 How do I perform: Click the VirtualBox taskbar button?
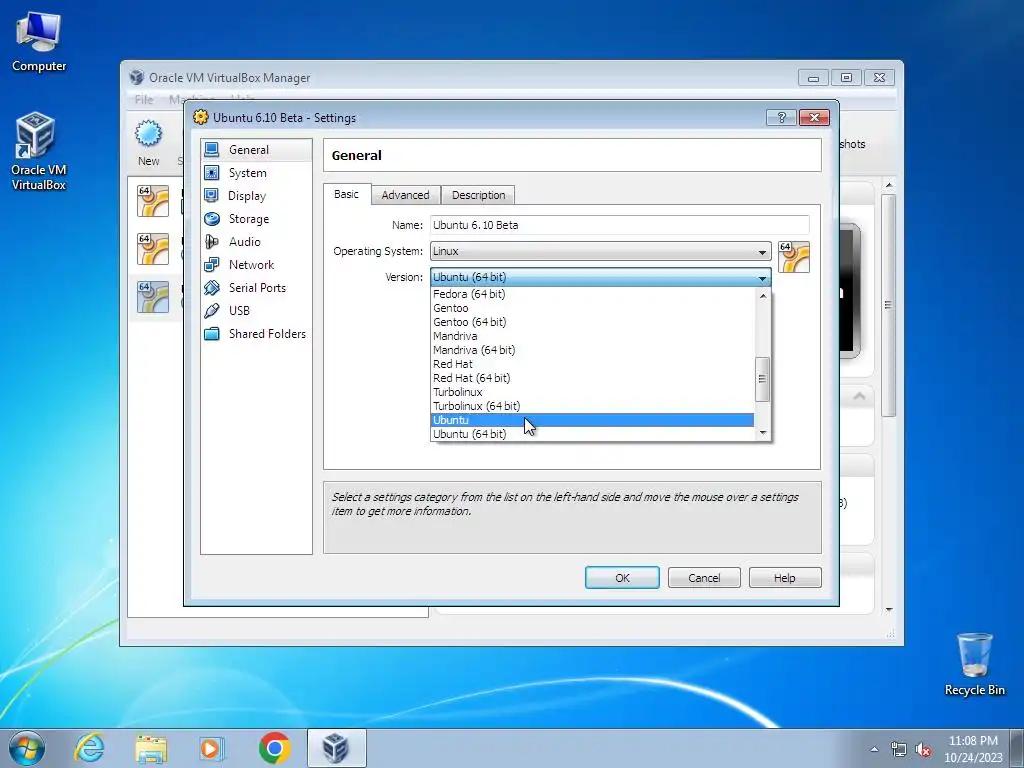[x=336, y=748]
